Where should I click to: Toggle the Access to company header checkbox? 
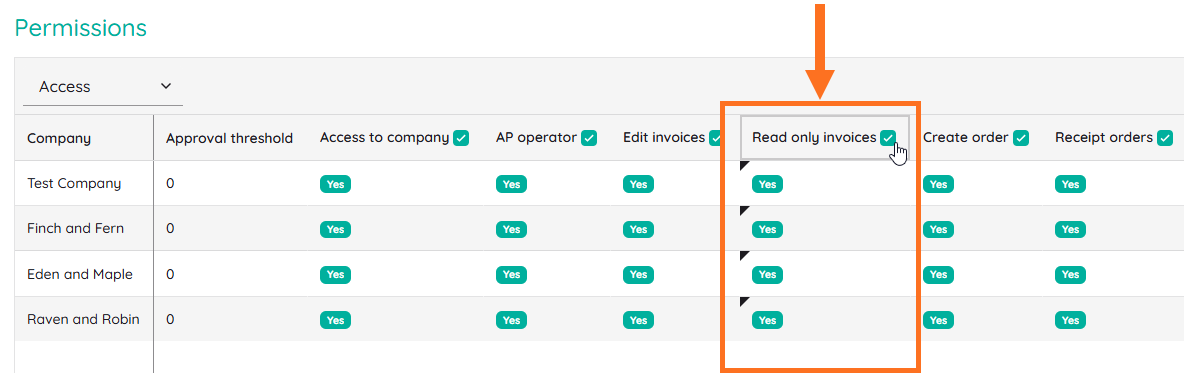pos(461,138)
